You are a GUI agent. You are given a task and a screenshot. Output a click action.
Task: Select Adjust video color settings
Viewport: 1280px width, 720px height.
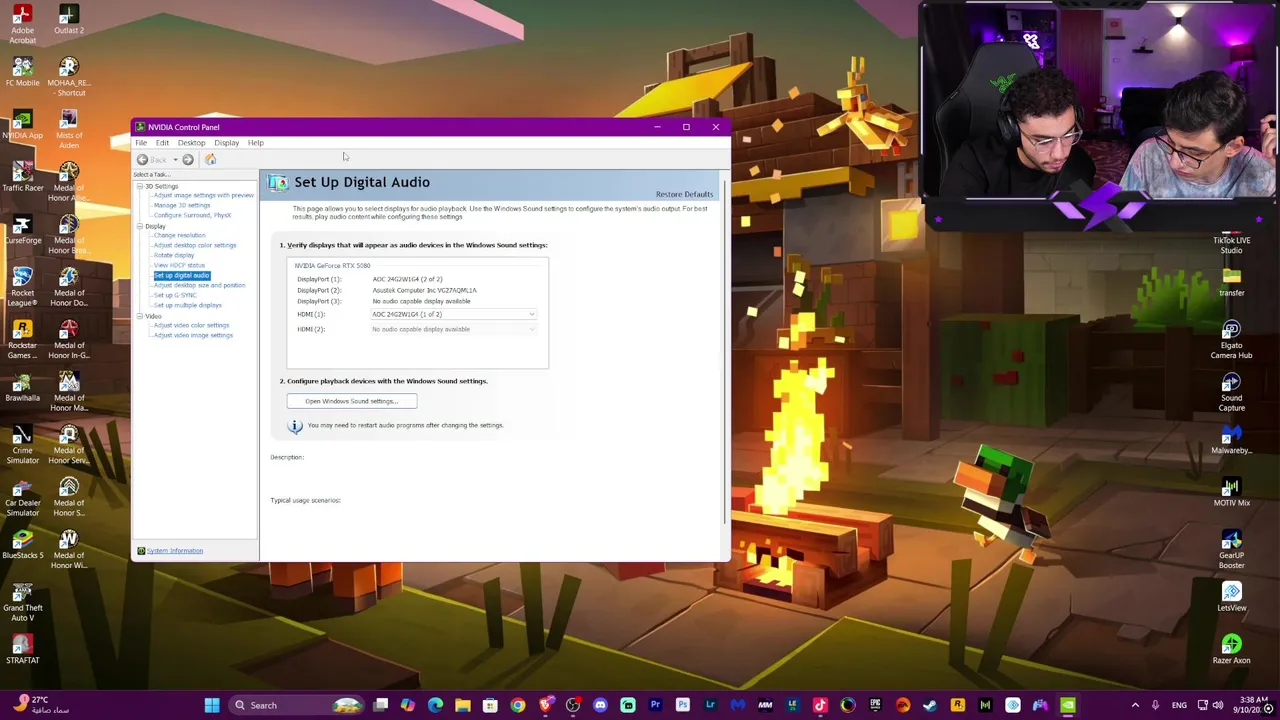[x=191, y=325]
